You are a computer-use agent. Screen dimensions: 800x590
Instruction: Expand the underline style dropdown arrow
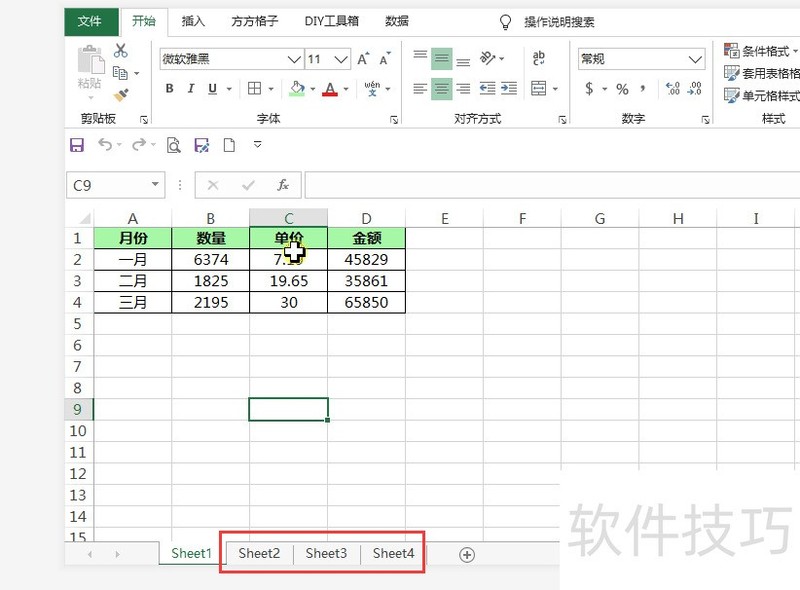click(230, 89)
